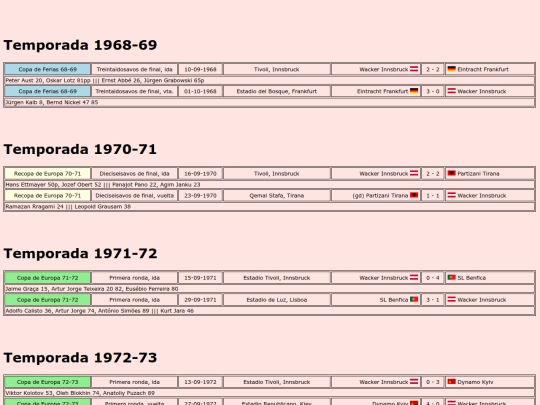Screen dimensions: 540x405
Task: Click Austria flag in the 23-09-1970 match row
Action: tap(451, 195)
